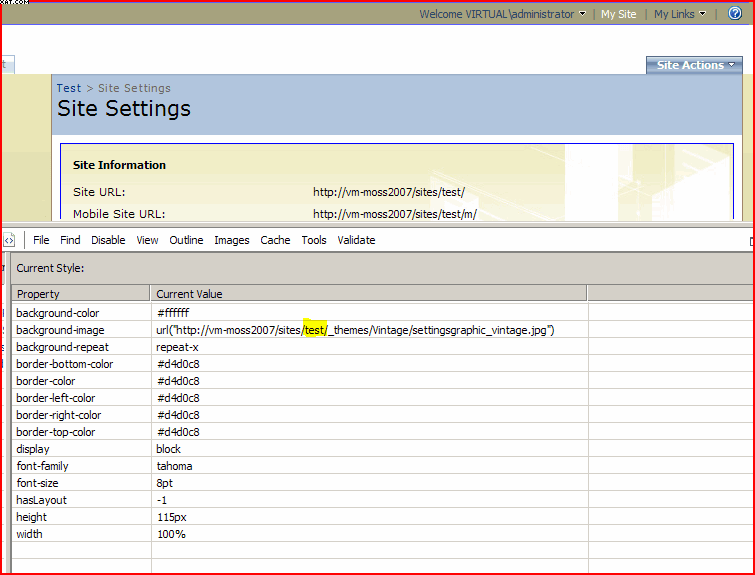The height and width of the screenshot is (575, 755).
Task: Open the Tools menu
Action: [x=314, y=240]
